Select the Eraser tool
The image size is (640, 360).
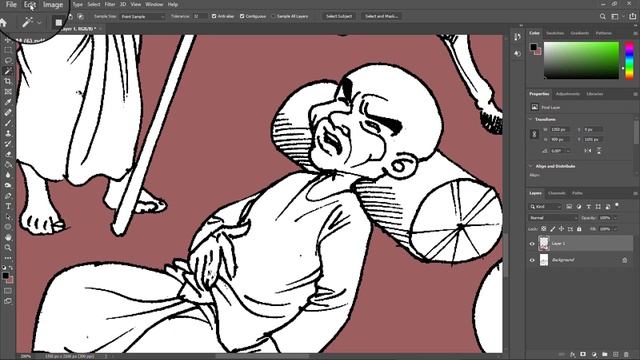click(x=8, y=154)
